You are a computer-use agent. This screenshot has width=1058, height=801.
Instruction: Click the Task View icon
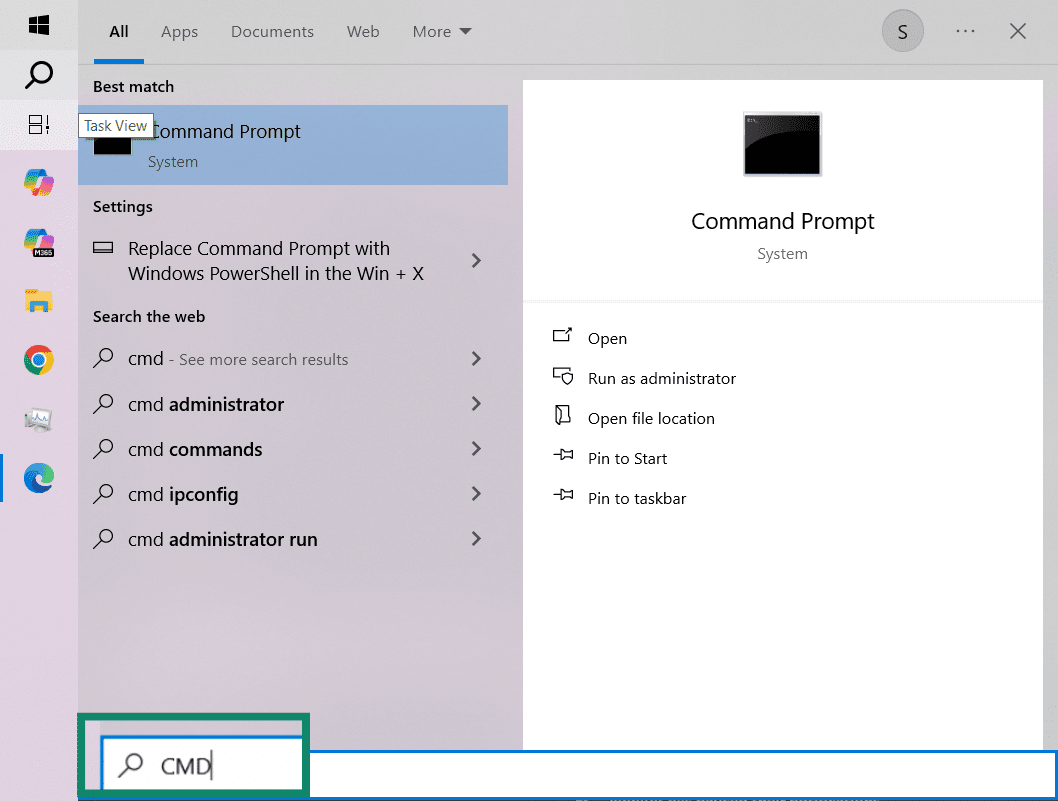[38, 124]
